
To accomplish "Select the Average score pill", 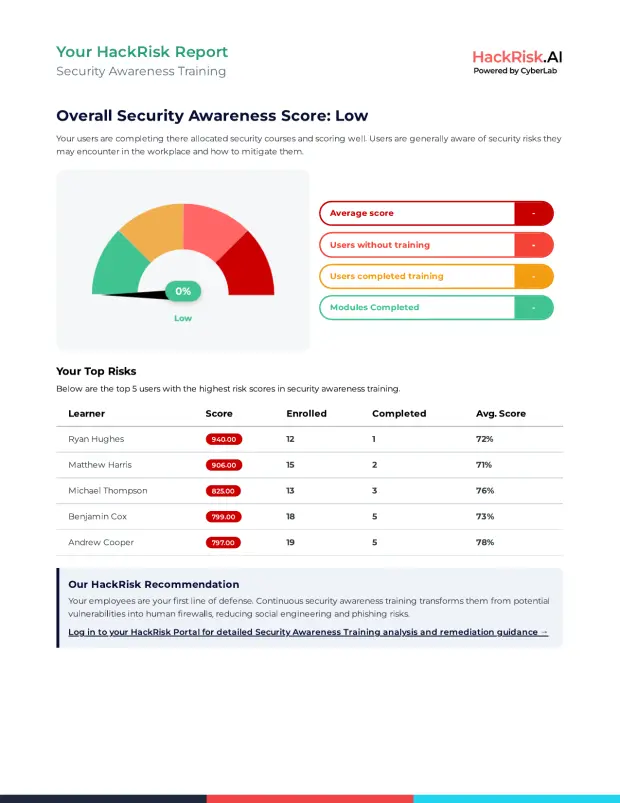I will (x=436, y=213).
